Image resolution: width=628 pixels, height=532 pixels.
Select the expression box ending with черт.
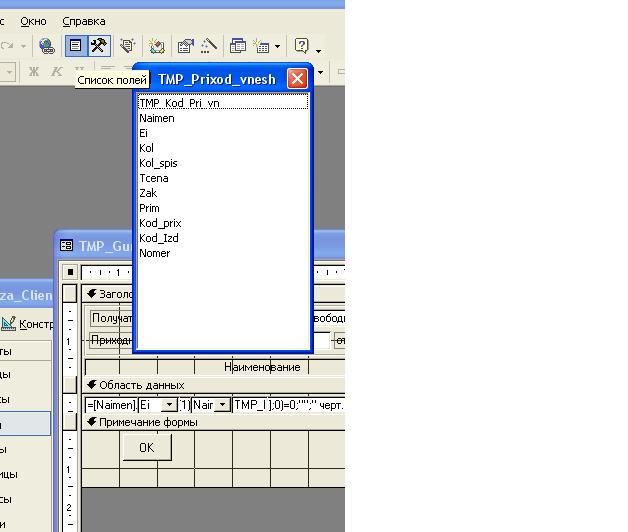click(306, 405)
